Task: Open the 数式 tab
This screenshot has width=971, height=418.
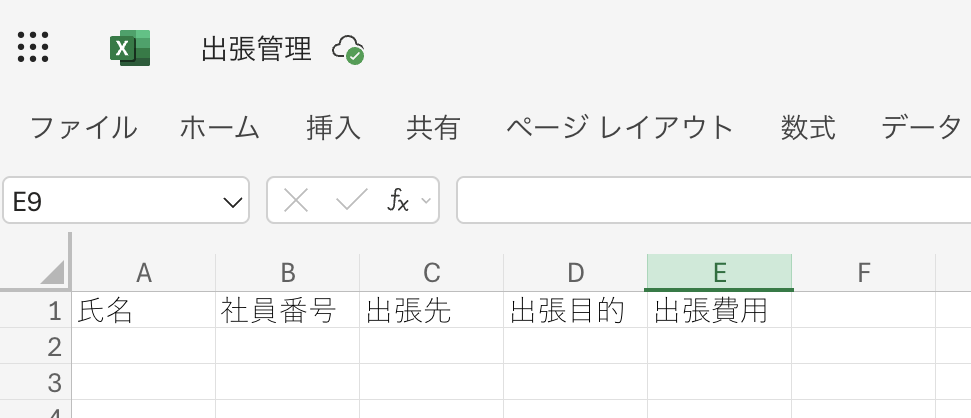Action: (x=808, y=127)
